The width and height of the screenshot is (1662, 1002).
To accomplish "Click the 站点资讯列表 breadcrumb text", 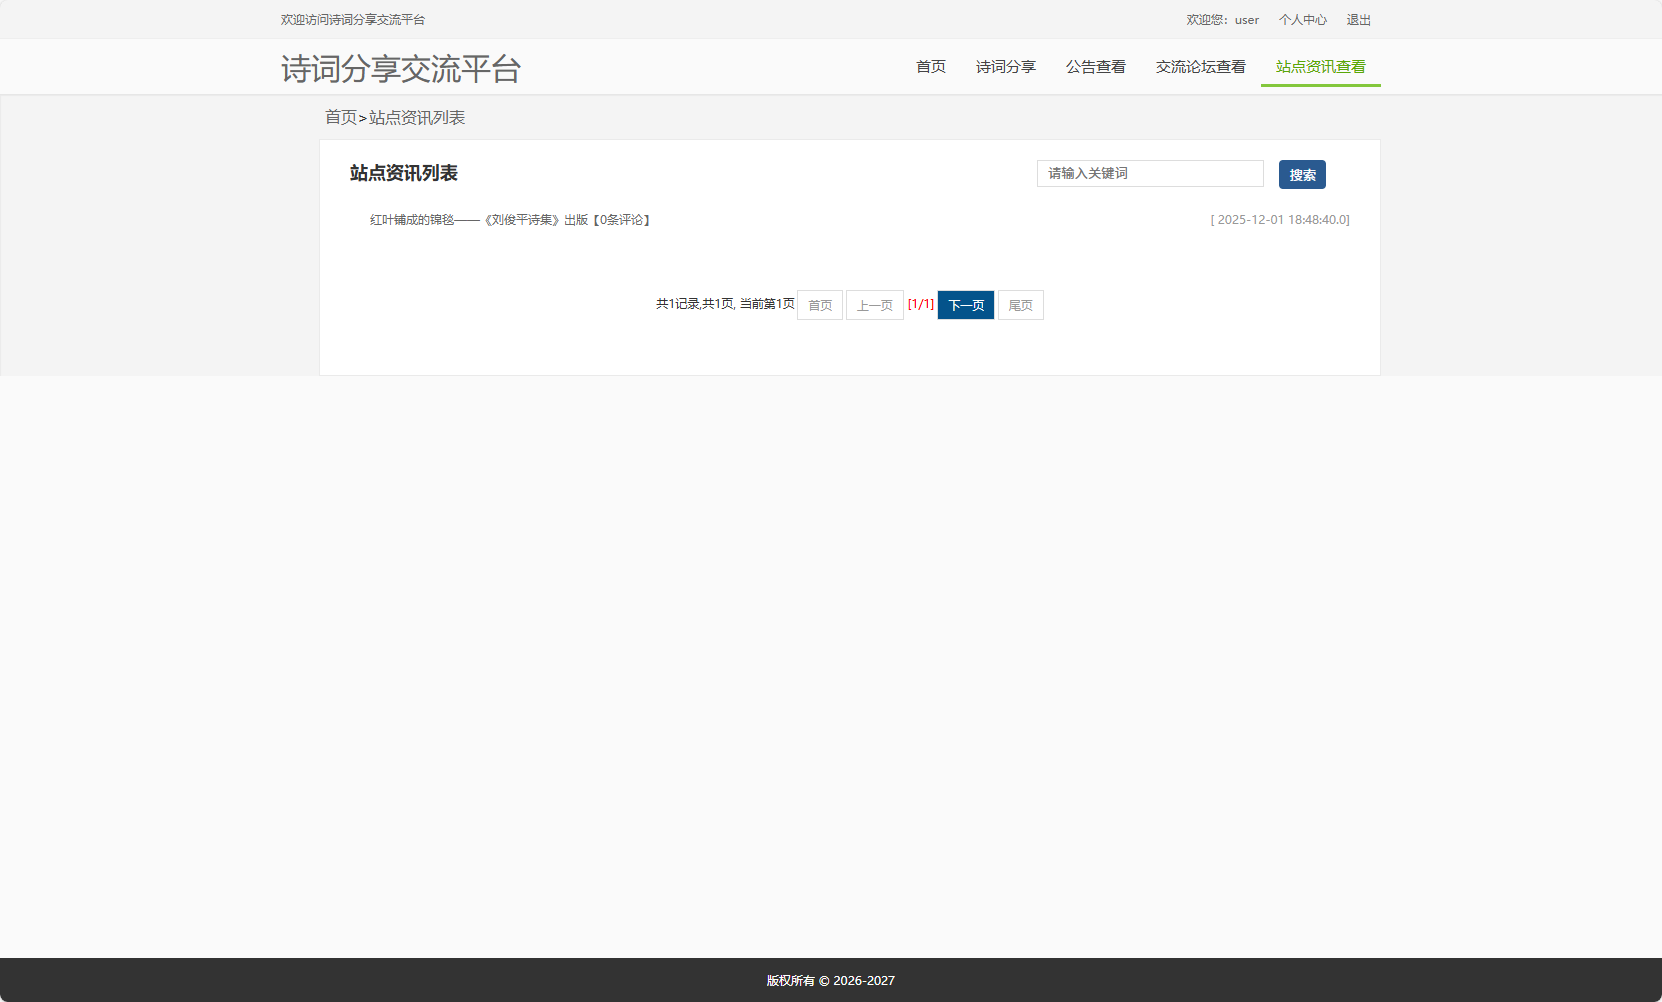I will pyautogui.click(x=416, y=117).
